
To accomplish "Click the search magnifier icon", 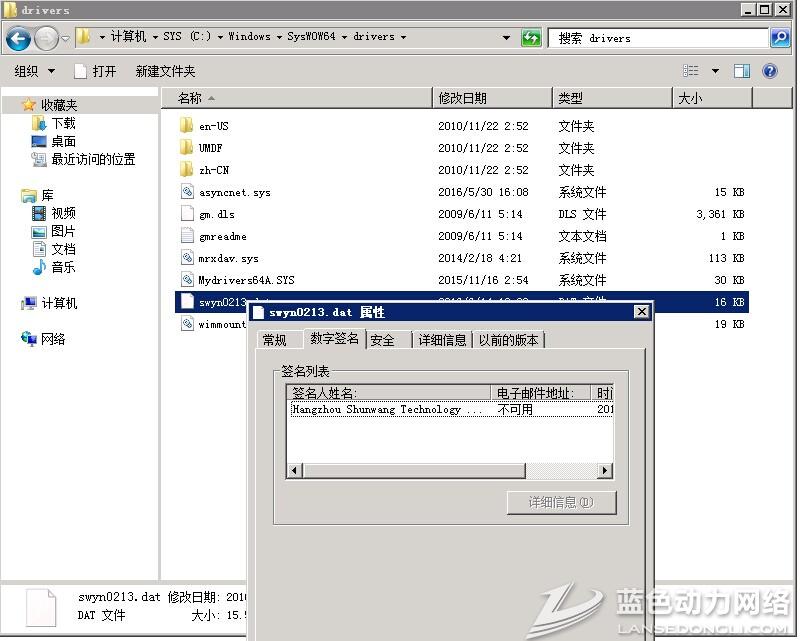I will pos(780,38).
